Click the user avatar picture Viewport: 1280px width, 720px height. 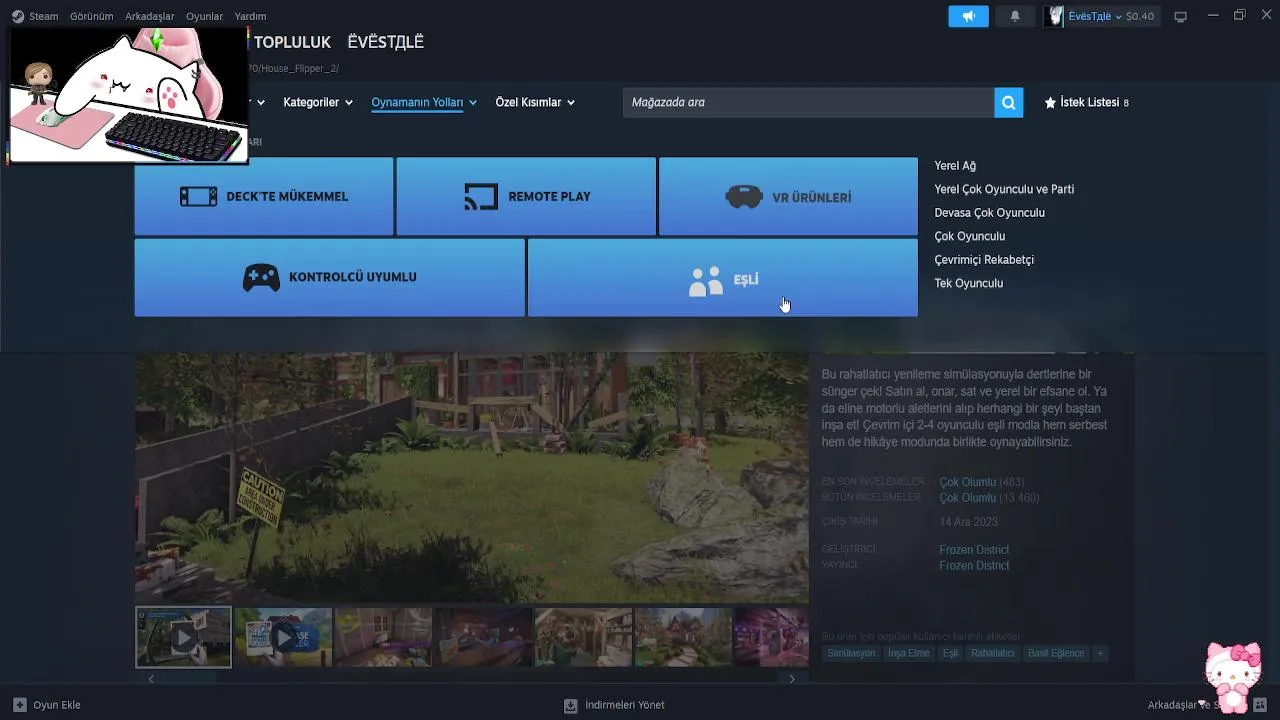pos(1054,16)
